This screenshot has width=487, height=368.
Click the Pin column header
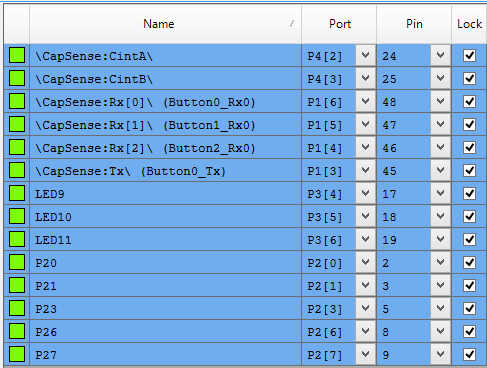point(414,24)
